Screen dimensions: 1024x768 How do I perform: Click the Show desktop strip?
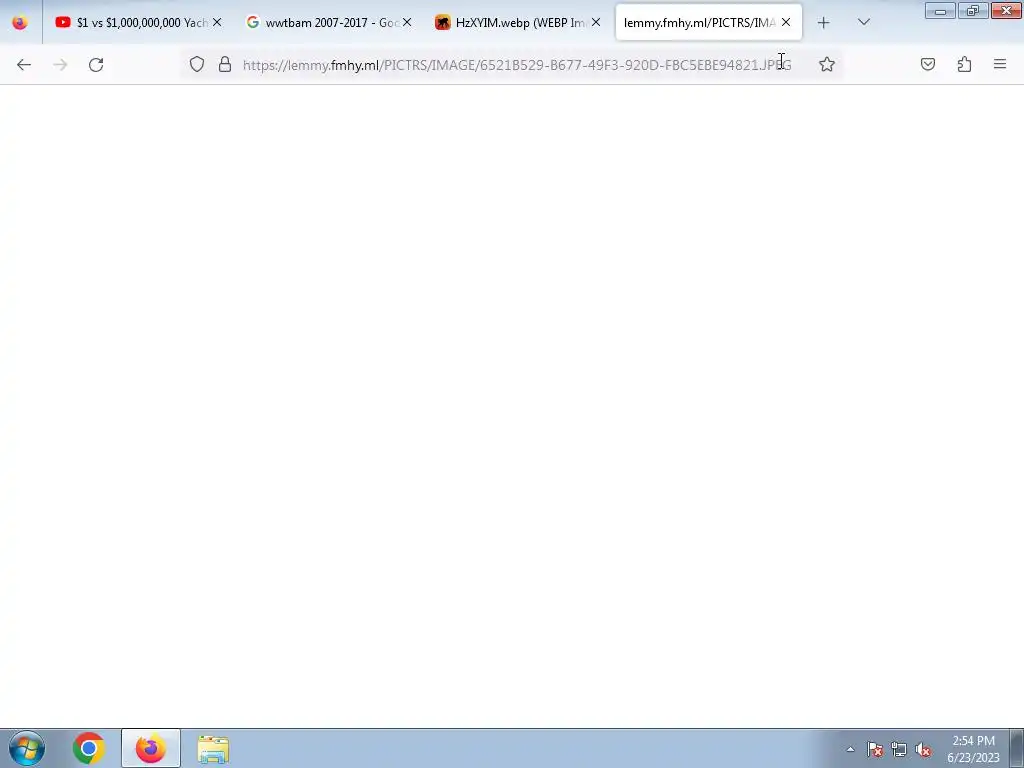point(1017,748)
